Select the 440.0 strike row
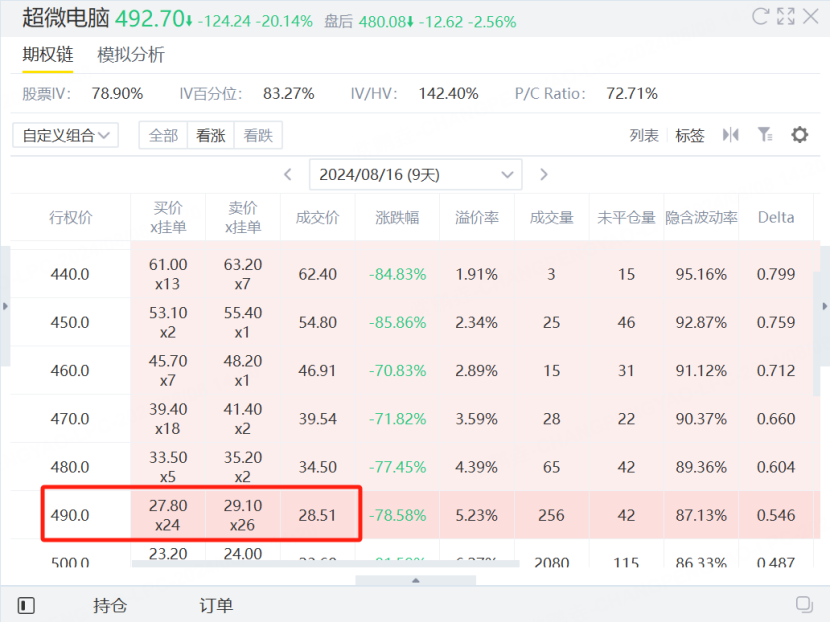Viewport: 830px width, 623px height. point(416,274)
